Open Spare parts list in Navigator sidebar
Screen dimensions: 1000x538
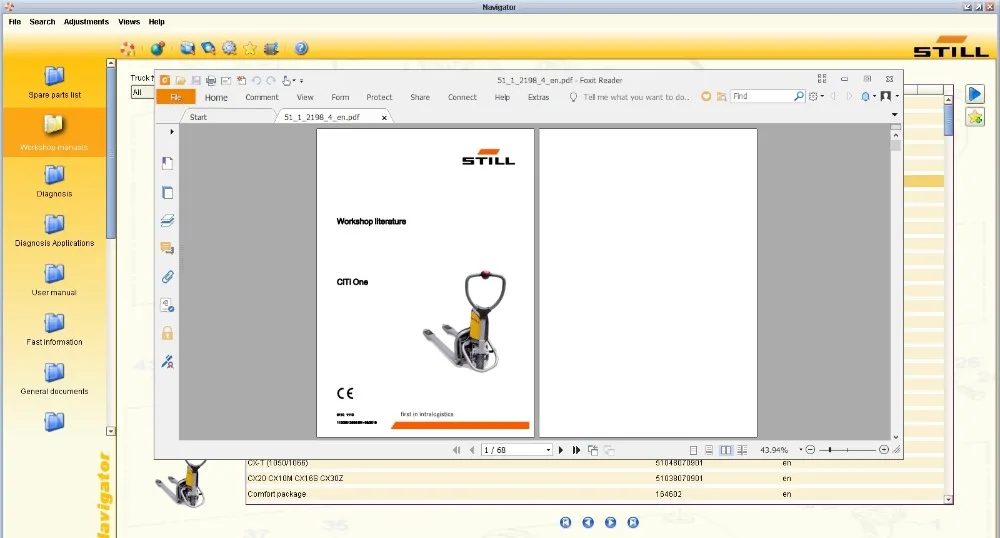(54, 83)
